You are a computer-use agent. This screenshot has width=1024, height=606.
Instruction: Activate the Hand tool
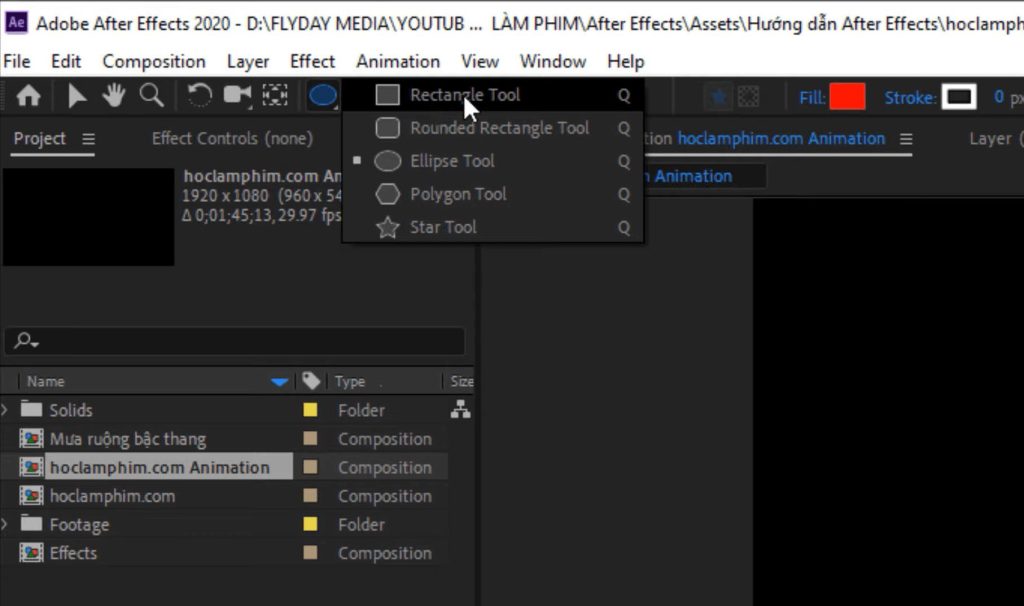point(113,96)
